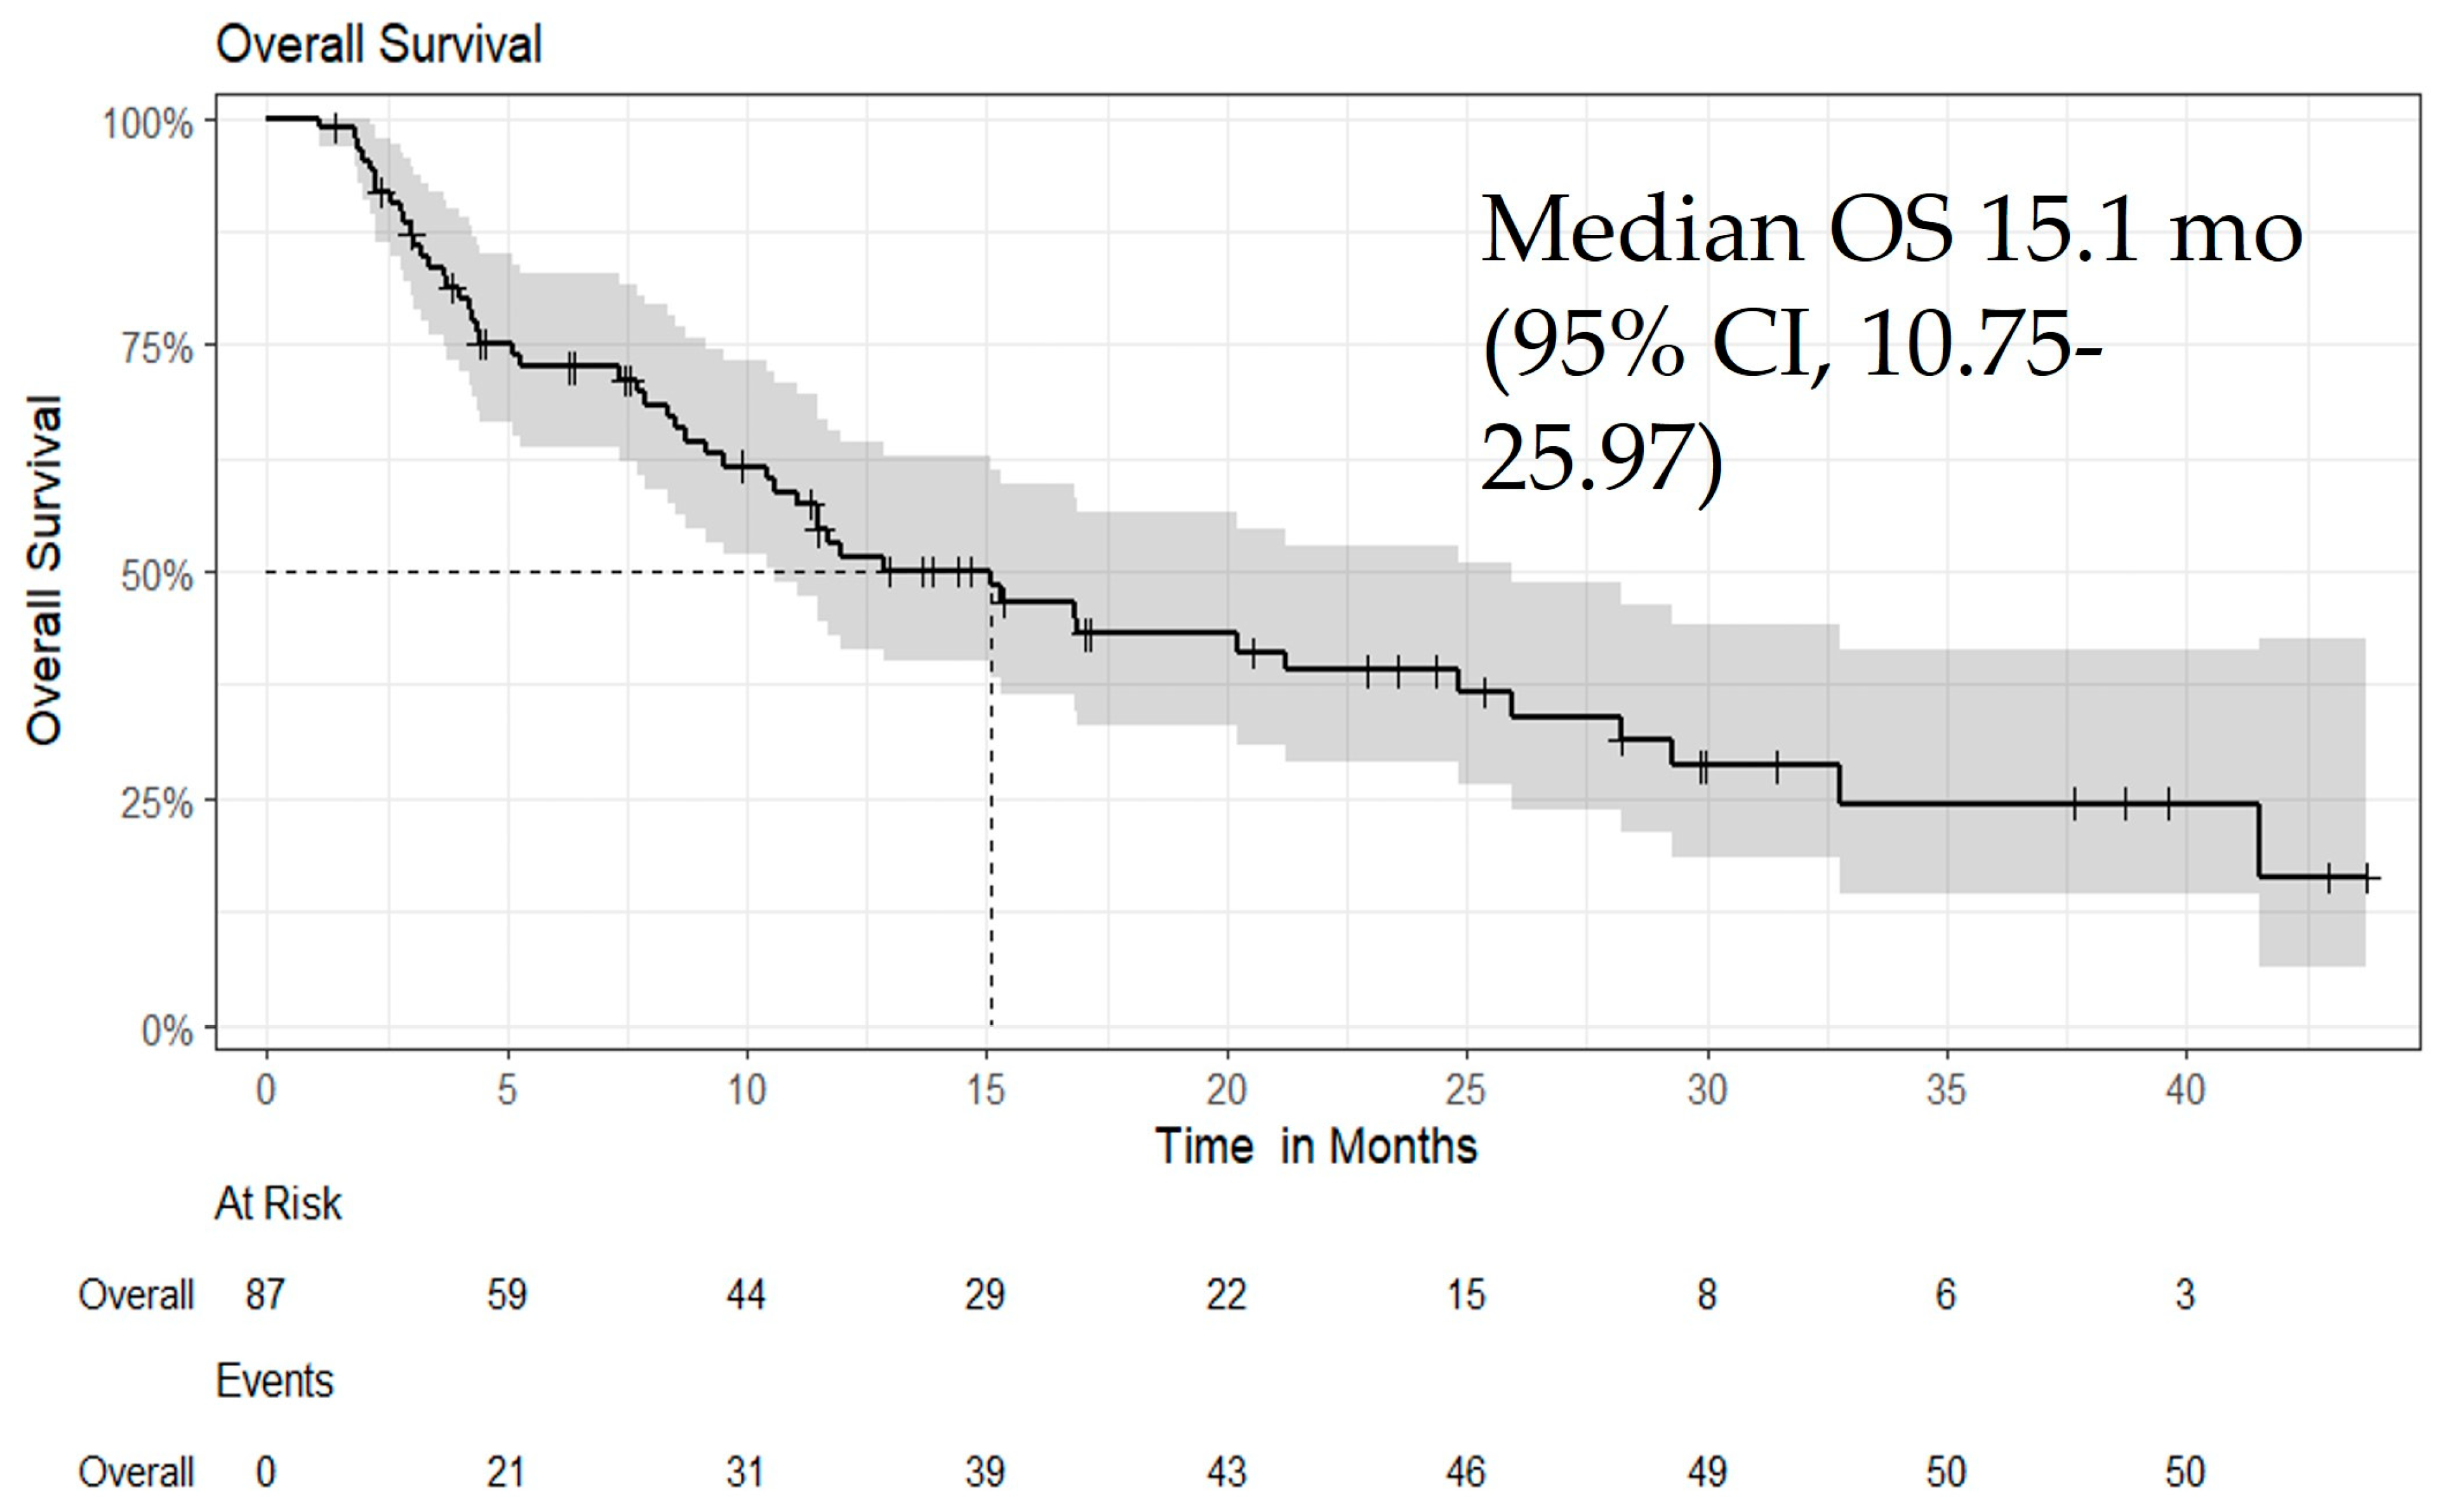Screen dimensions: 2445x1512
Task: Click the "Overall Survival" chart title
Action: pyautogui.click(x=378, y=45)
